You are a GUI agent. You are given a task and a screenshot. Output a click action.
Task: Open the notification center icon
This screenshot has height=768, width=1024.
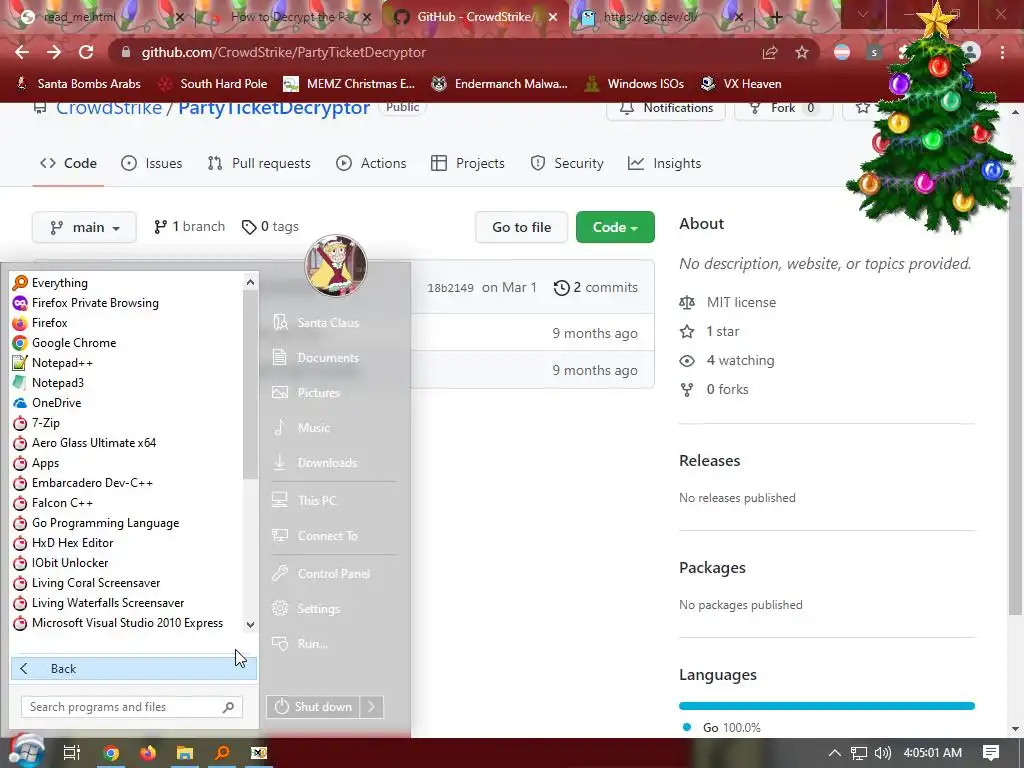[x=991, y=753]
